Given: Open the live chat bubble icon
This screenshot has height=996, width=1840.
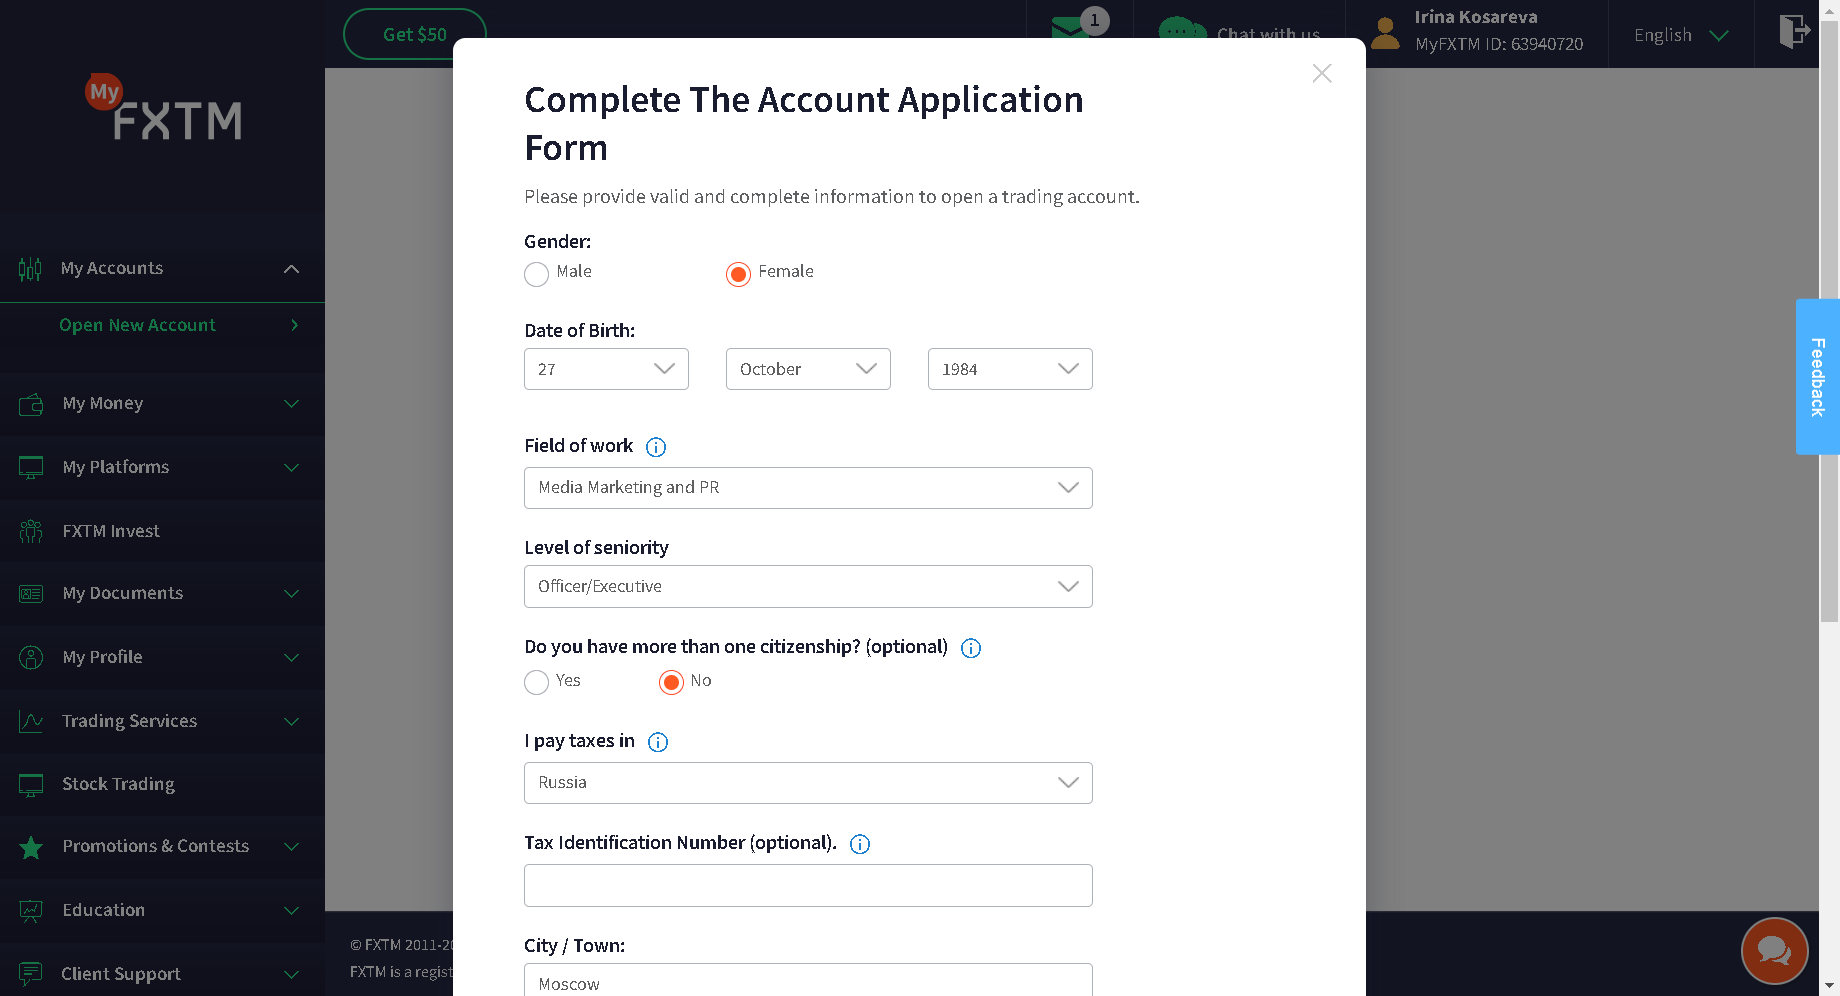Looking at the screenshot, I should (x=1774, y=950).
